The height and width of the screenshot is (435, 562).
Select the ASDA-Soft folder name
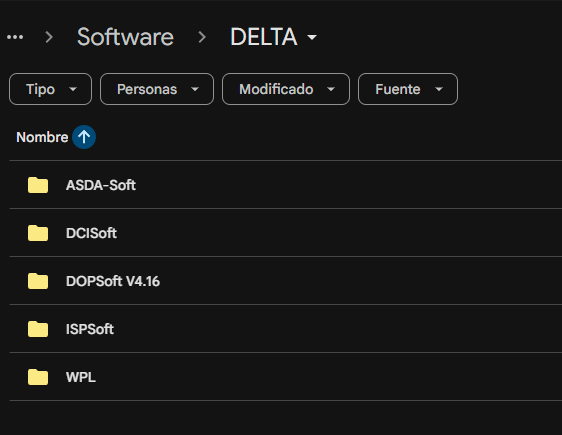[101, 185]
